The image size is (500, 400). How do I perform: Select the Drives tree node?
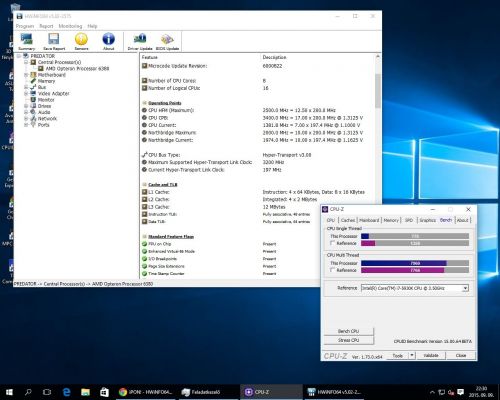[44, 106]
